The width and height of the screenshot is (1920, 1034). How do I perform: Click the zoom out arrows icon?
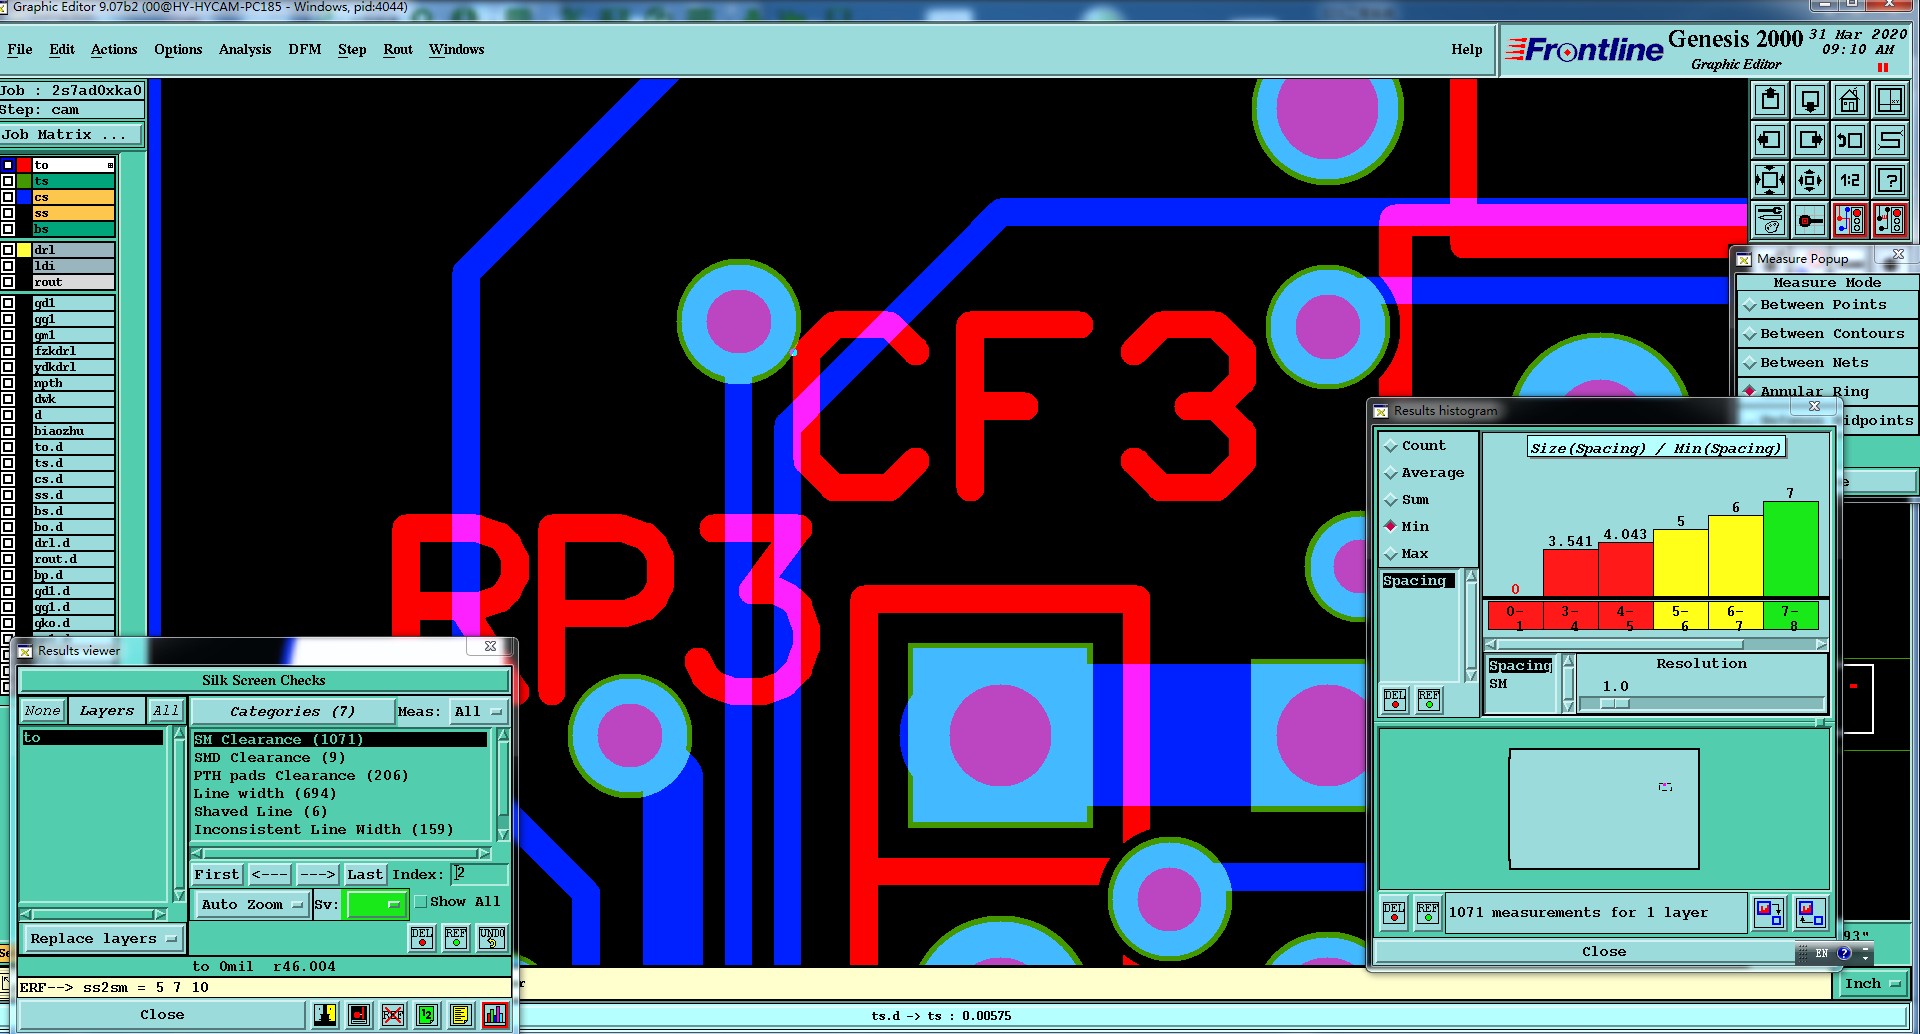click(1810, 180)
